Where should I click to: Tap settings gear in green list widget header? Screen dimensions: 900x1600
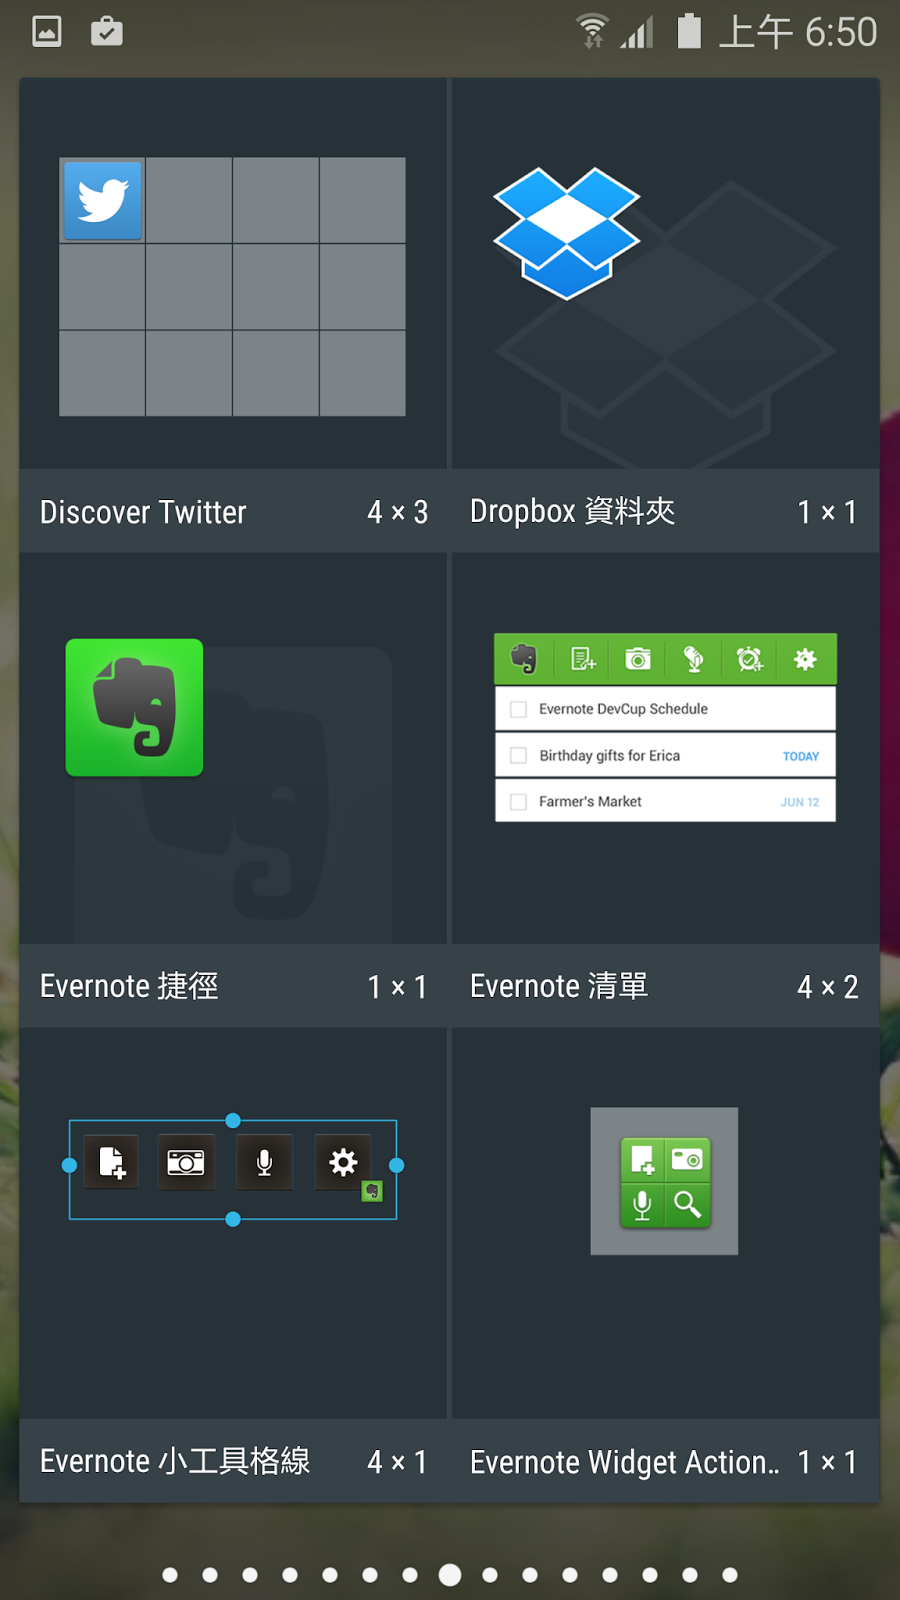pyautogui.click(x=805, y=658)
